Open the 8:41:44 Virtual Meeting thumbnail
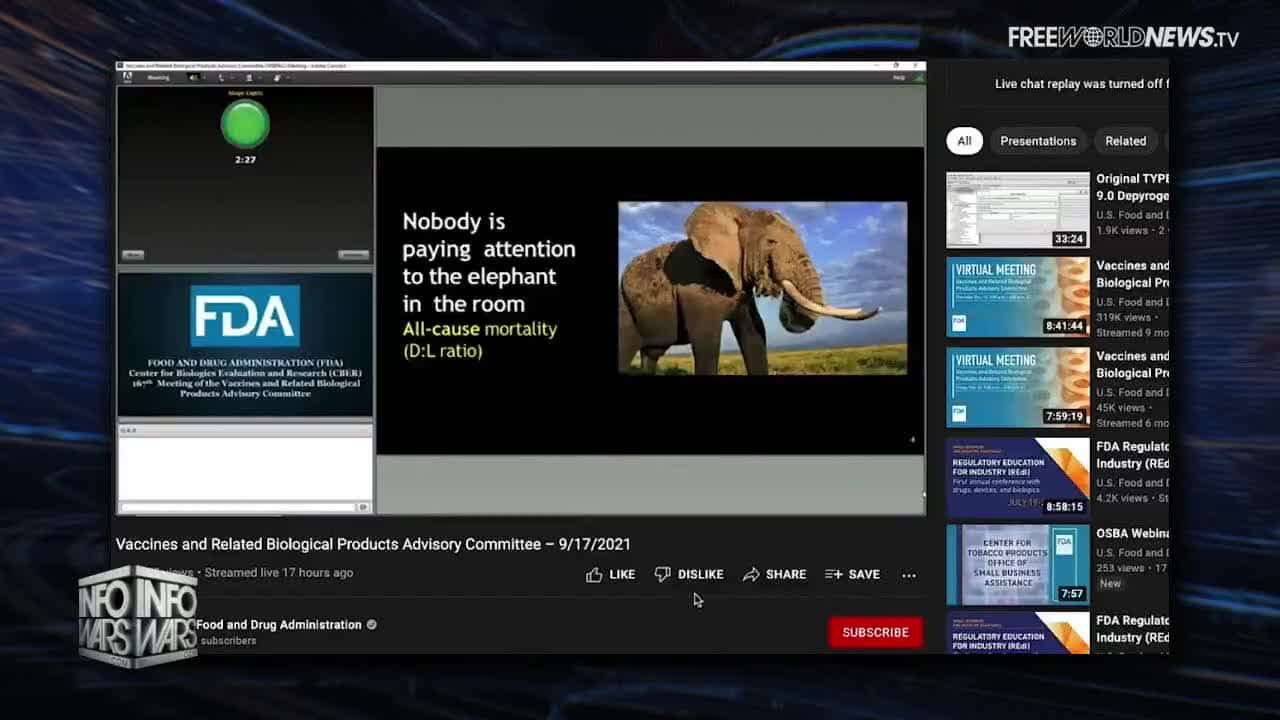This screenshot has height=720, width=1280. click(1018, 297)
